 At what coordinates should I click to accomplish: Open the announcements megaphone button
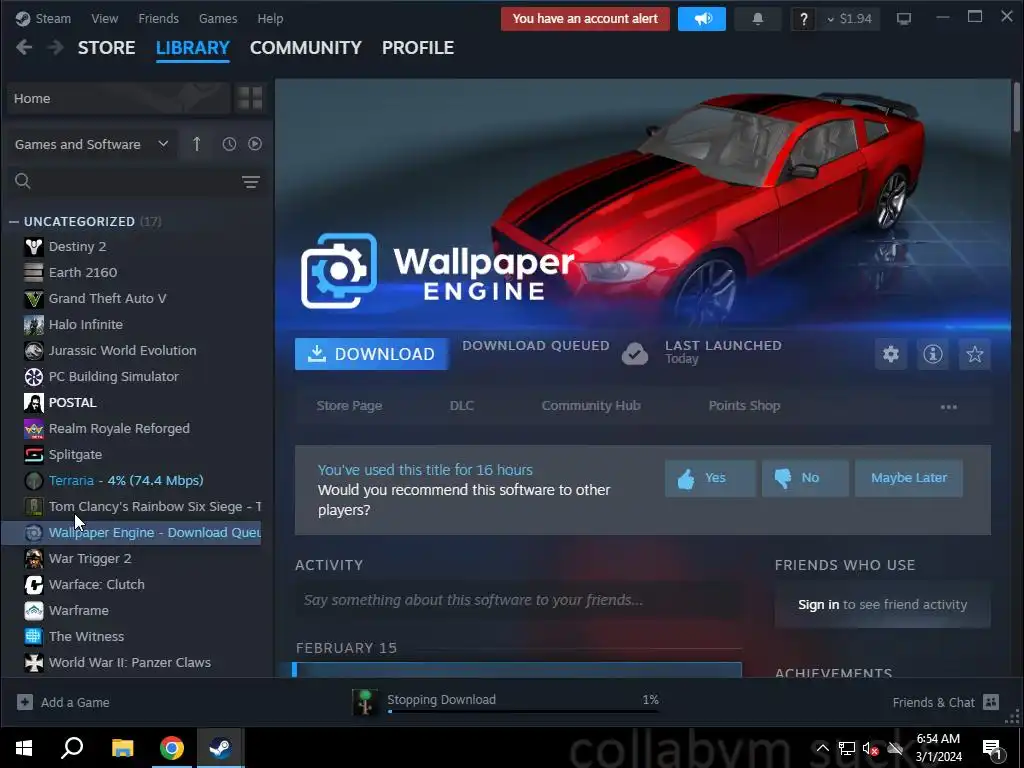701,19
